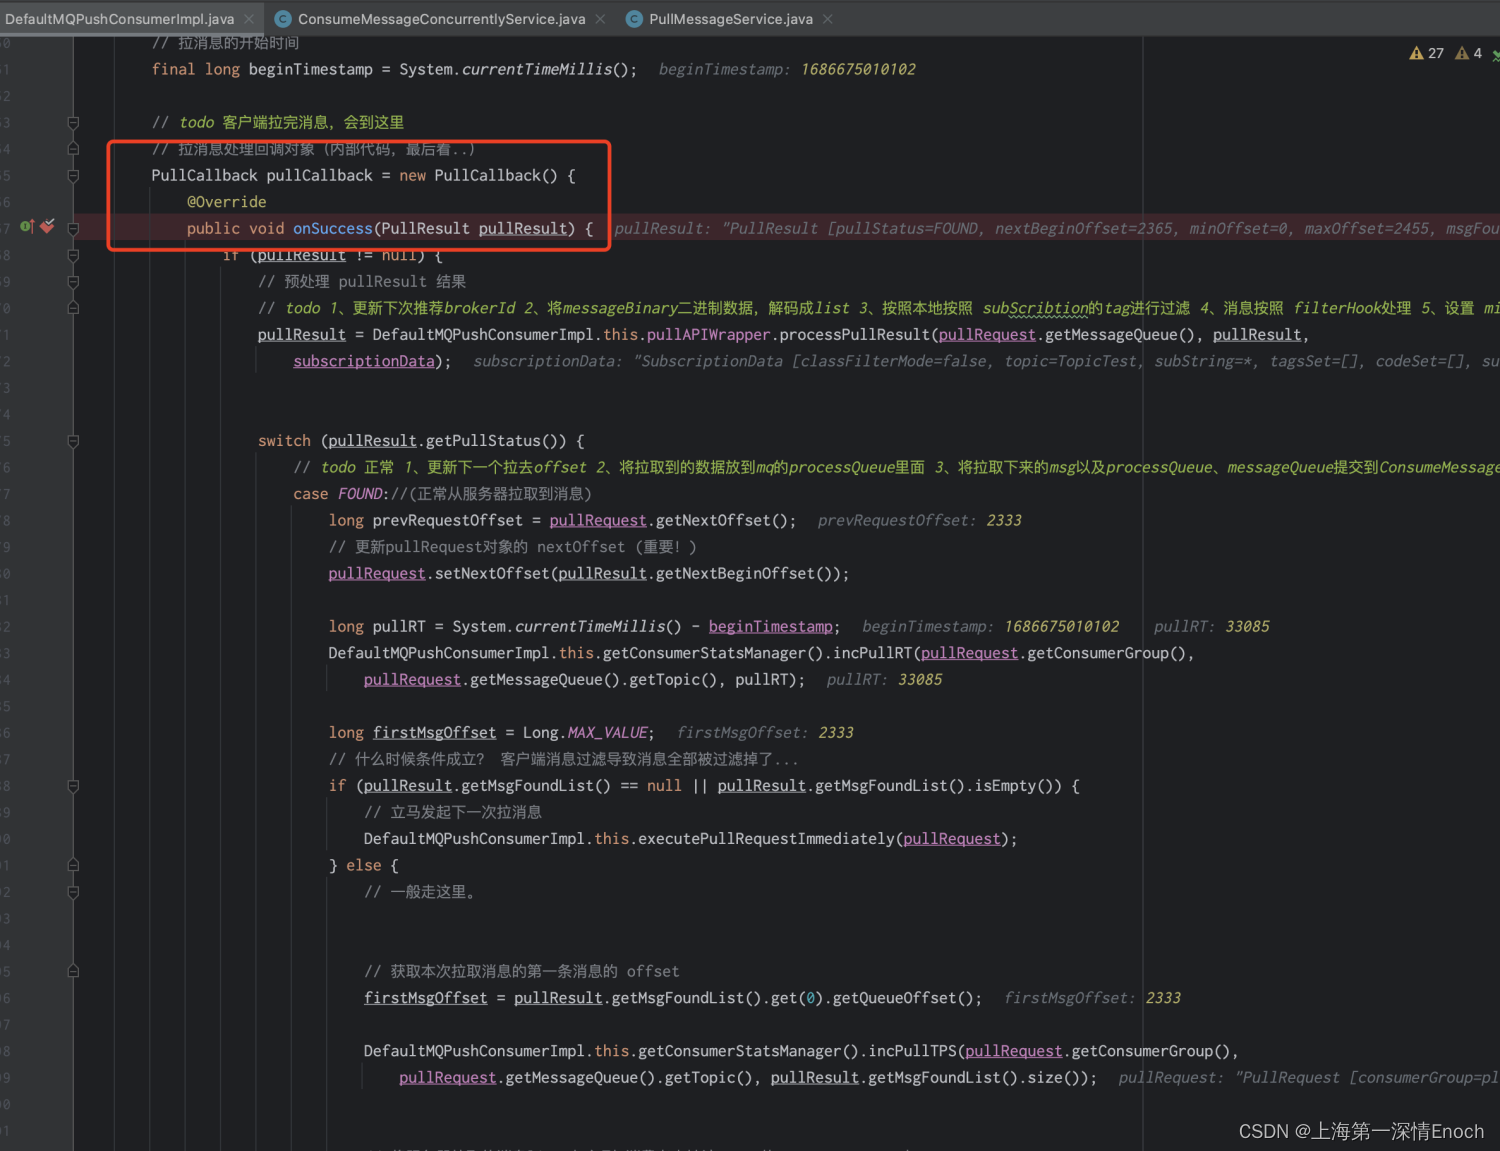Click the @Override annotation
Viewport: 1500px width, 1151px height.
pyautogui.click(x=226, y=202)
